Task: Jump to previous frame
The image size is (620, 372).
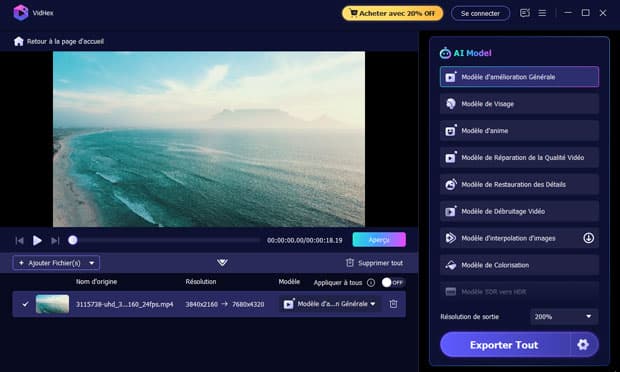Action: coord(19,240)
